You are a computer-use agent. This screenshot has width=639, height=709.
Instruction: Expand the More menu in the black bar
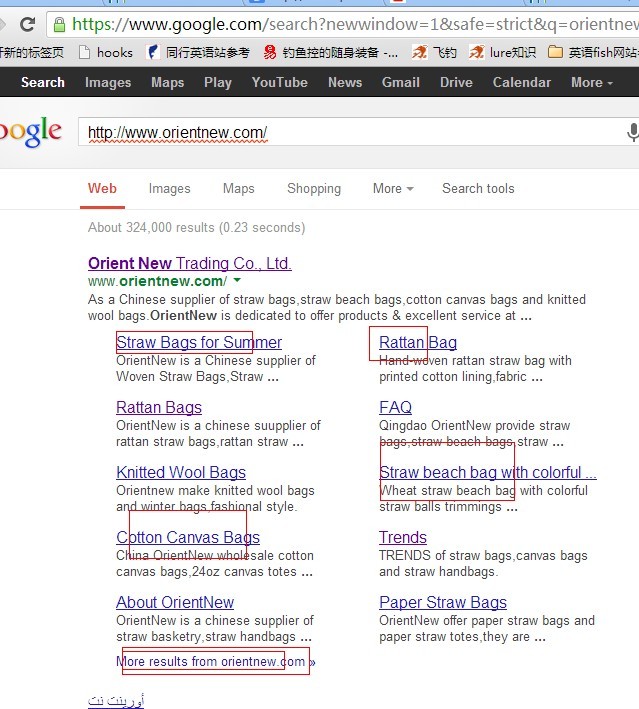pyautogui.click(x=592, y=82)
